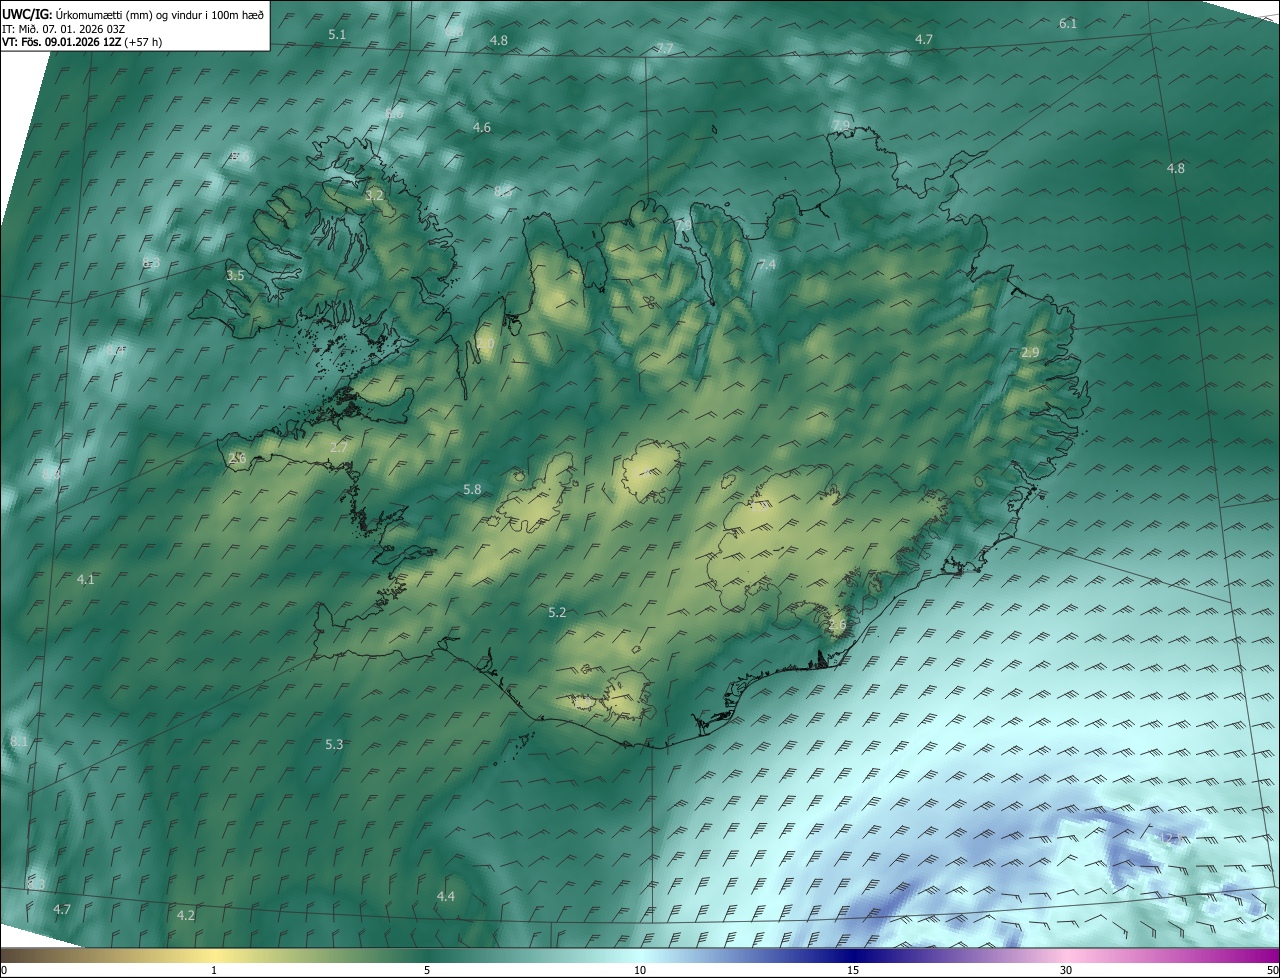Viewport: 1280px width, 978px height.
Task: Click the 5.2 value label
Action: coord(558,613)
